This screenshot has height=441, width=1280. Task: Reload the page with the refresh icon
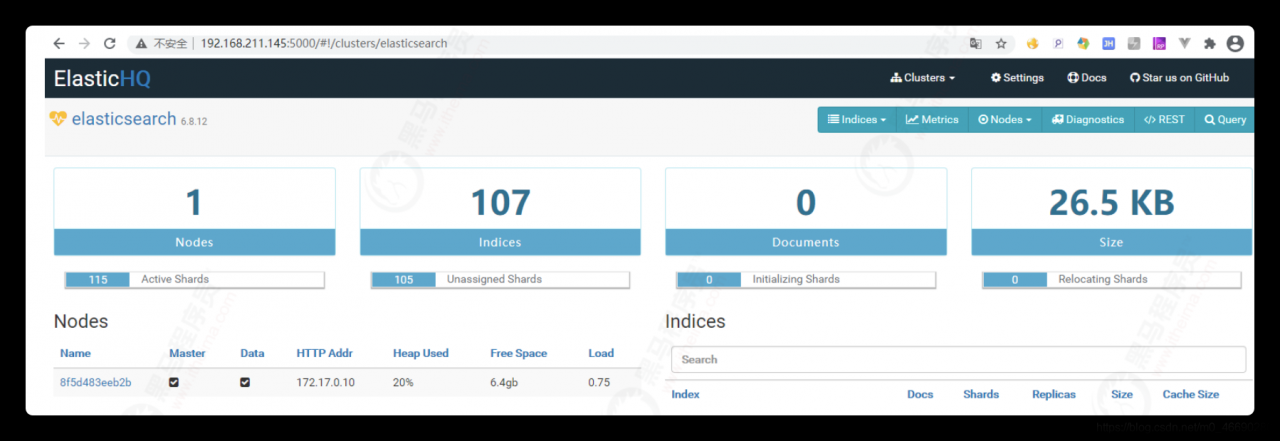(110, 44)
